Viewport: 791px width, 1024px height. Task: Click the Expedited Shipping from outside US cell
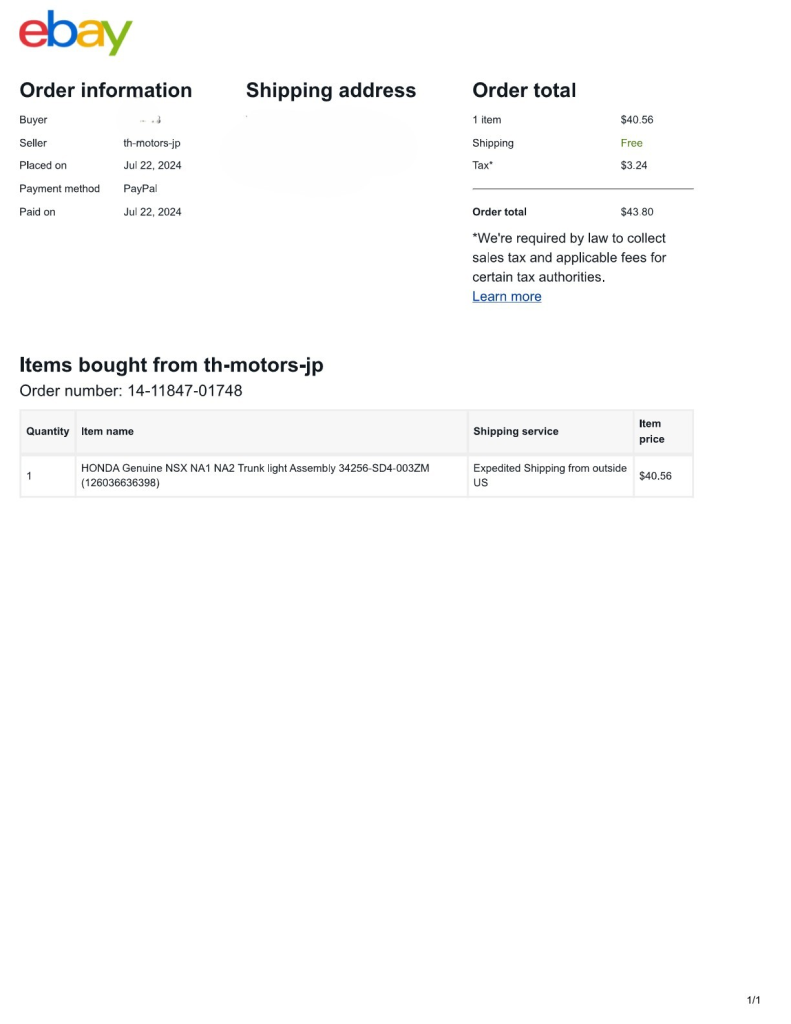pos(549,475)
